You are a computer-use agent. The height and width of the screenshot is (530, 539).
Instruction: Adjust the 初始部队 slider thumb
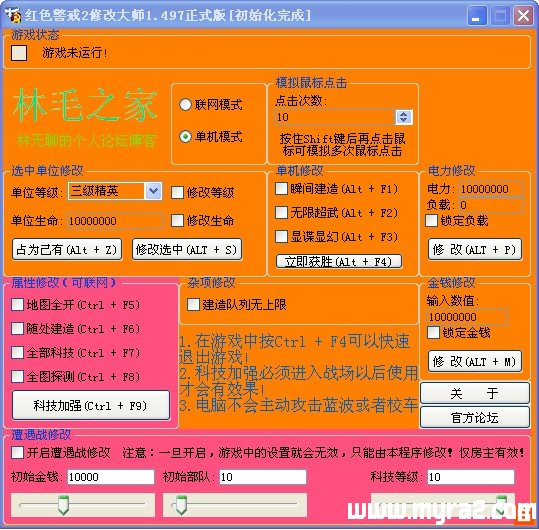[x=181, y=505]
